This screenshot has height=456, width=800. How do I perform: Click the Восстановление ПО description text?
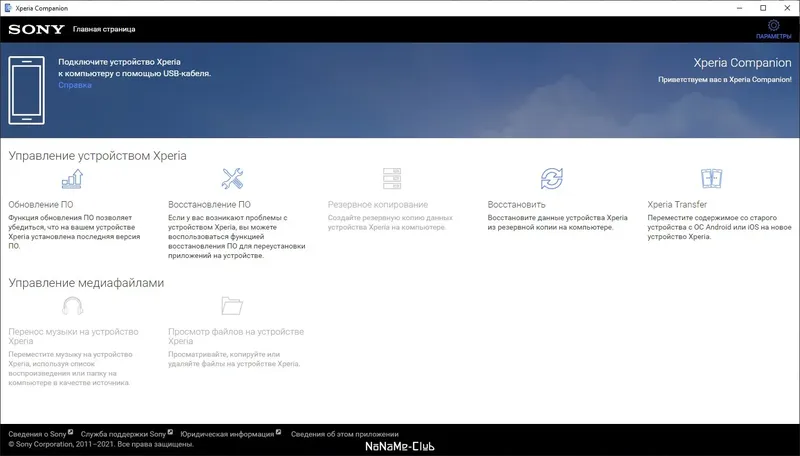237,237
